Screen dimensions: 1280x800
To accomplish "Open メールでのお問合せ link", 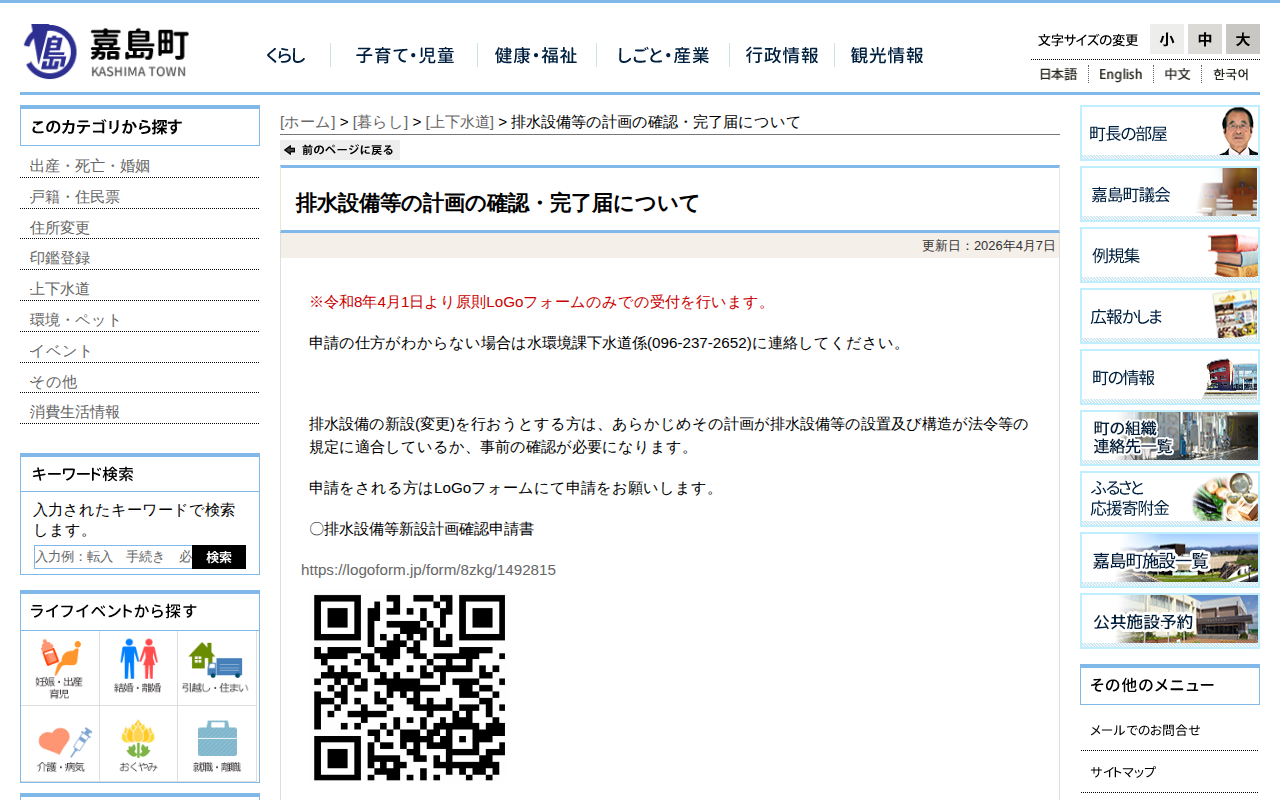I will (x=1145, y=730).
